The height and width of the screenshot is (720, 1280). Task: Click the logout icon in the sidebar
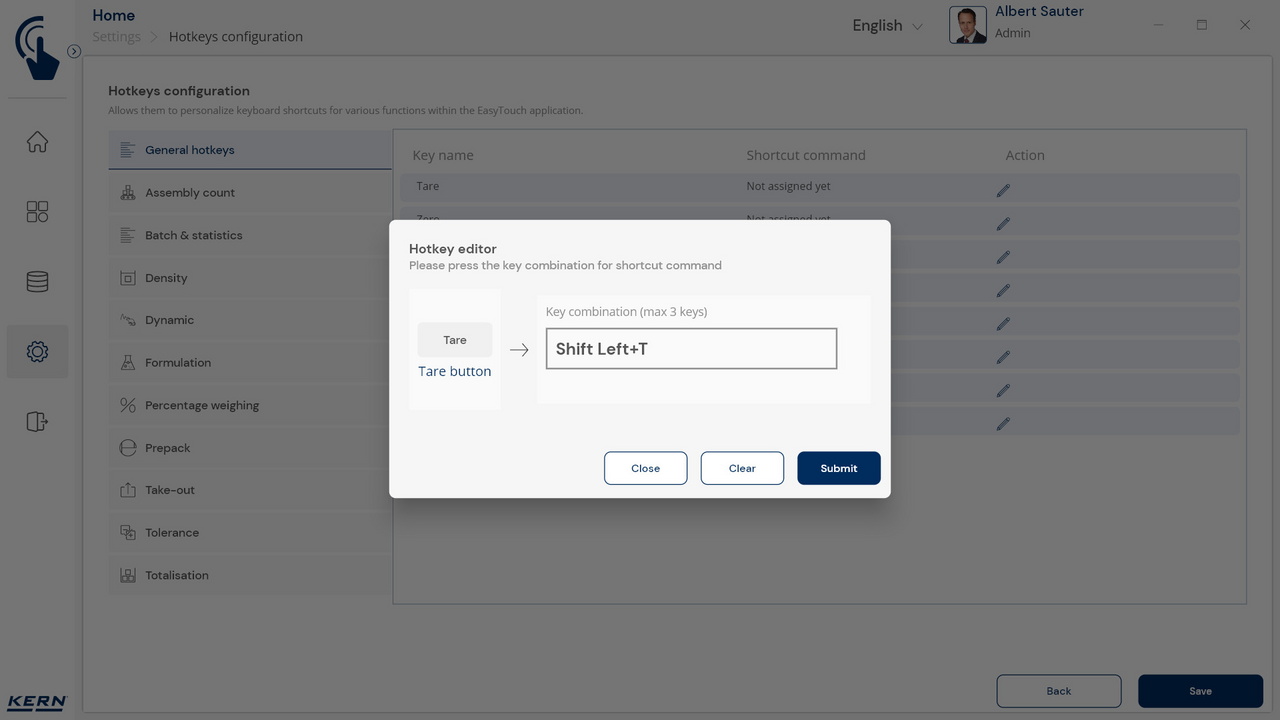[37, 421]
